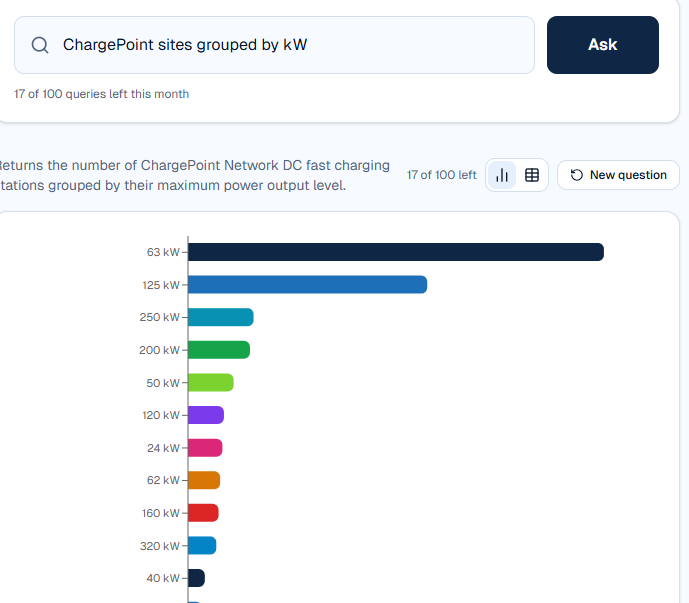Select the 250 kW teal bar
This screenshot has height=603, width=689.
(221, 317)
